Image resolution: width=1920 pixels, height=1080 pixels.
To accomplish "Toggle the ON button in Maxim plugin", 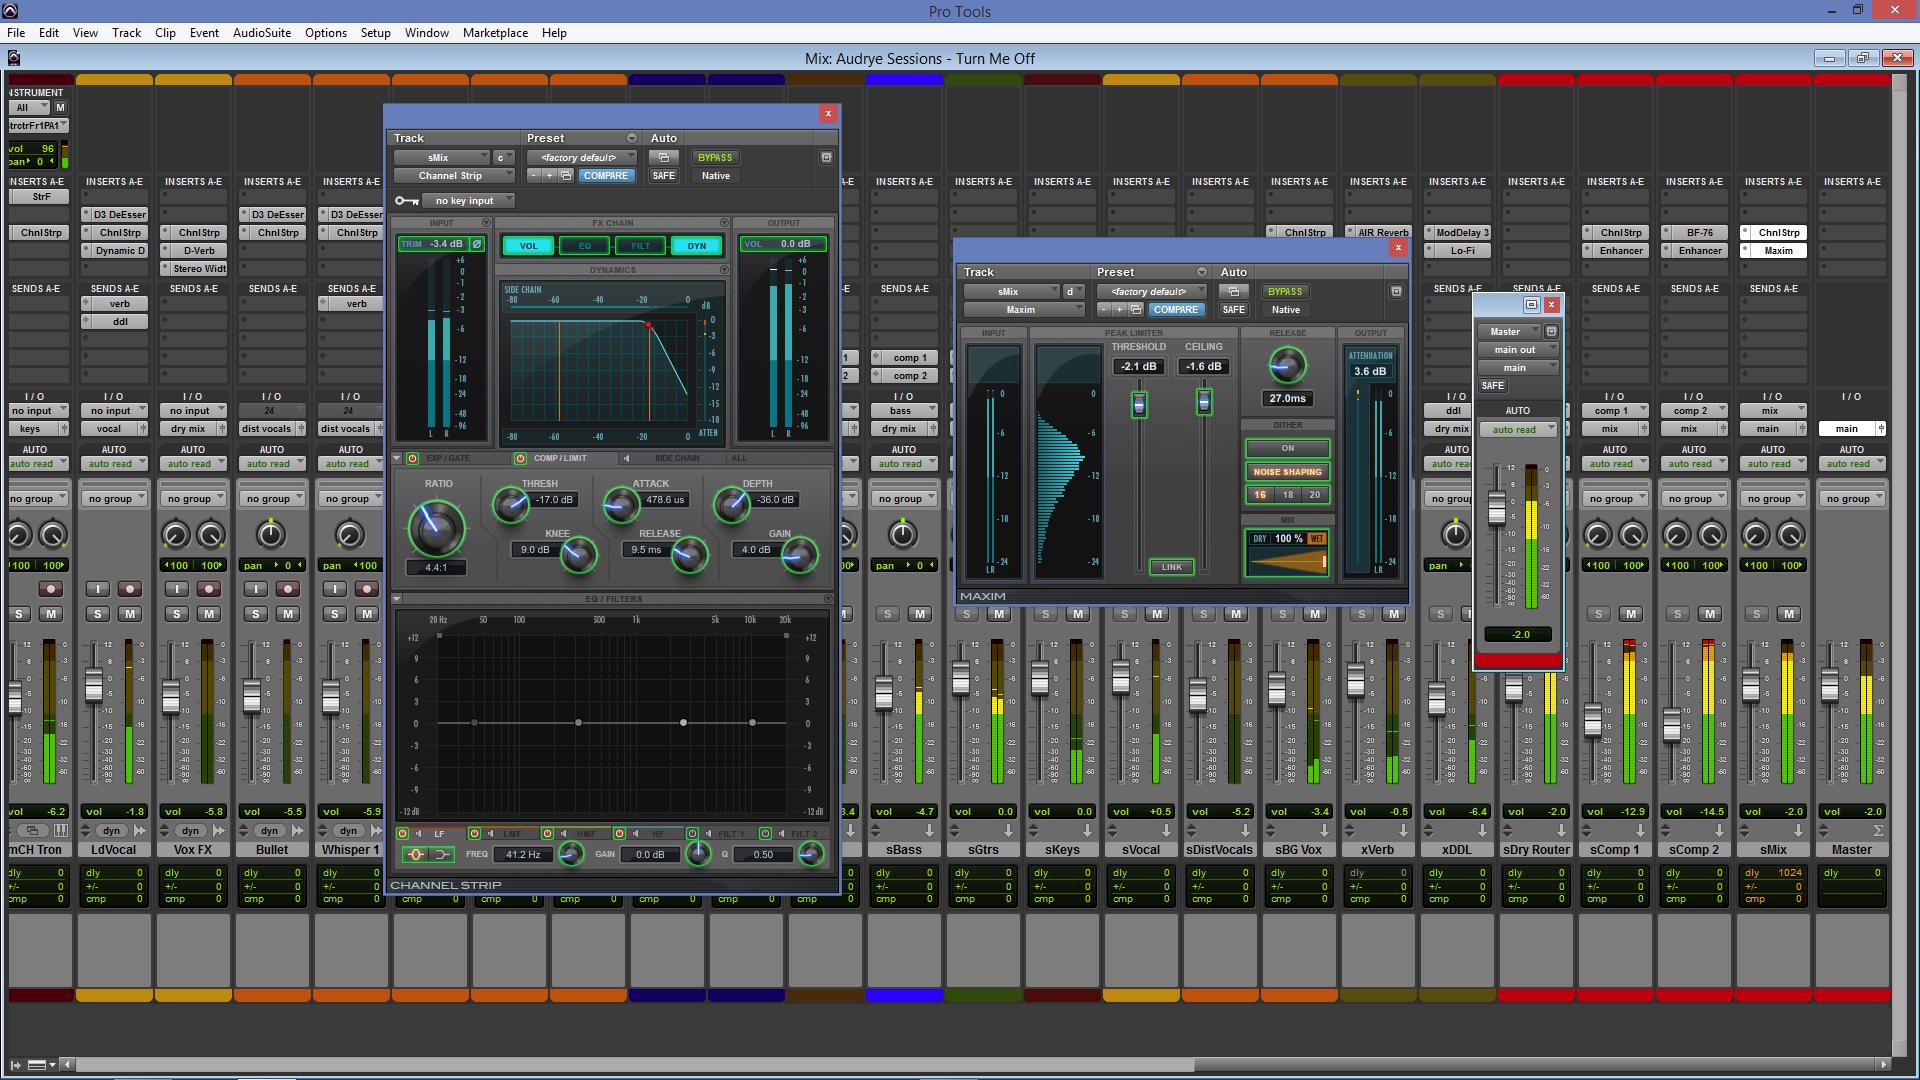I will pyautogui.click(x=1288, y=447).
